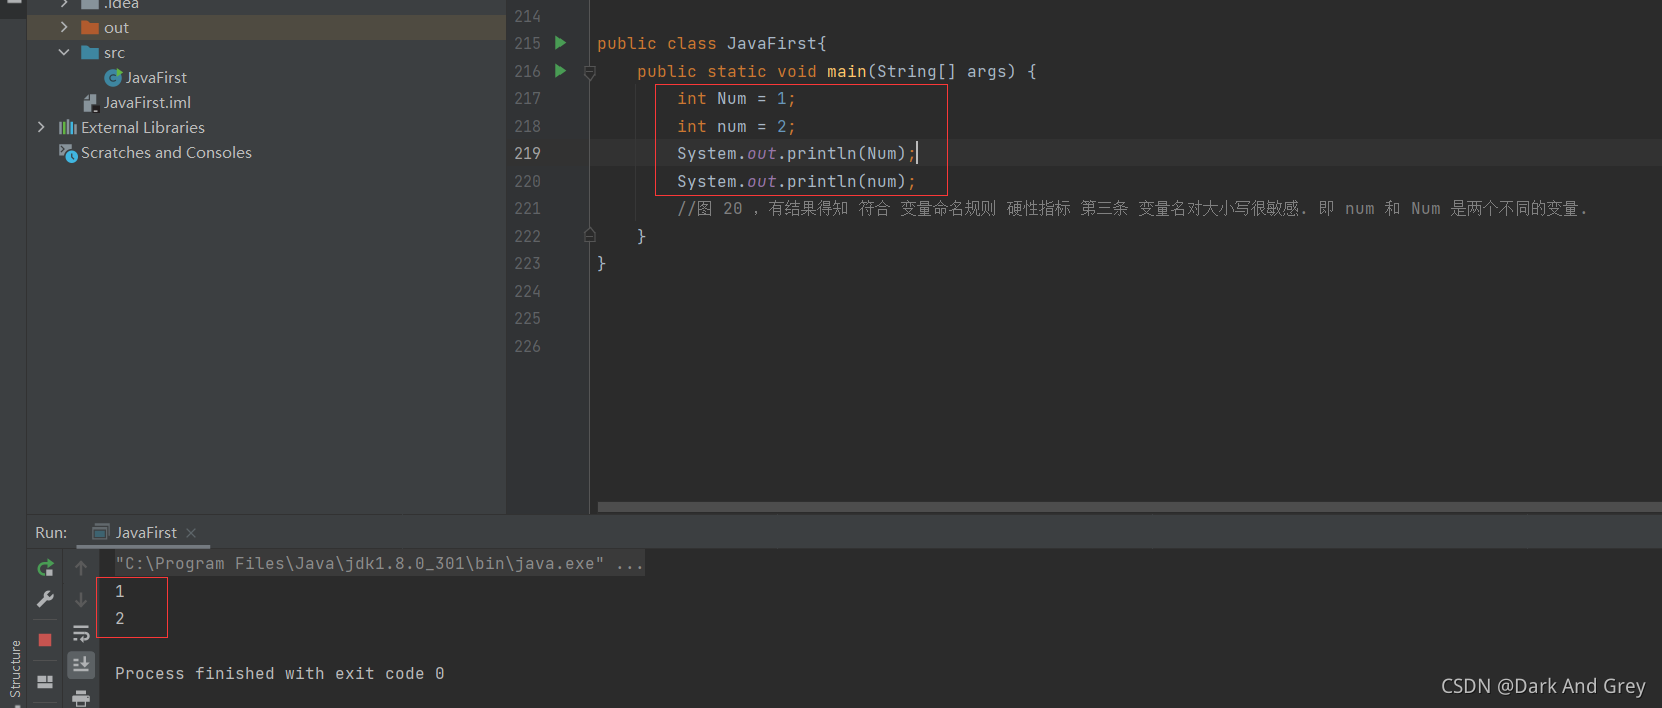Click the Restore Layout icon in Run panel
The image size is (1662, 708).
point(45,682)
